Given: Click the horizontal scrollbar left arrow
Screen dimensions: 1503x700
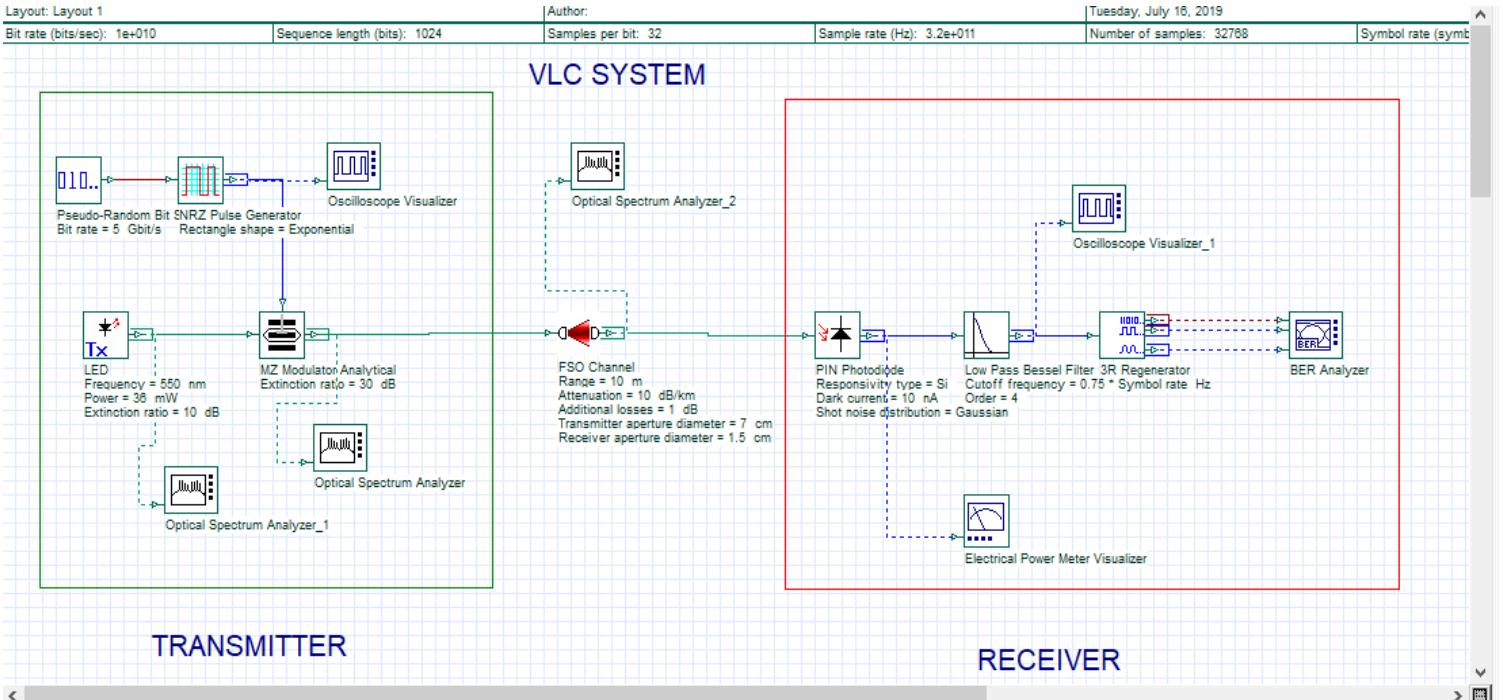Looking at the screenshot, I should (10, 692).
